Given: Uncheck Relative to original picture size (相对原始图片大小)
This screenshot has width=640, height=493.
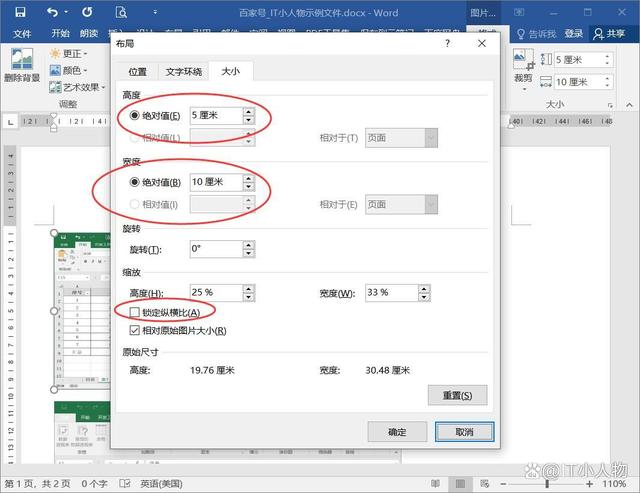Looking at the screenshot, I should 135,330.
